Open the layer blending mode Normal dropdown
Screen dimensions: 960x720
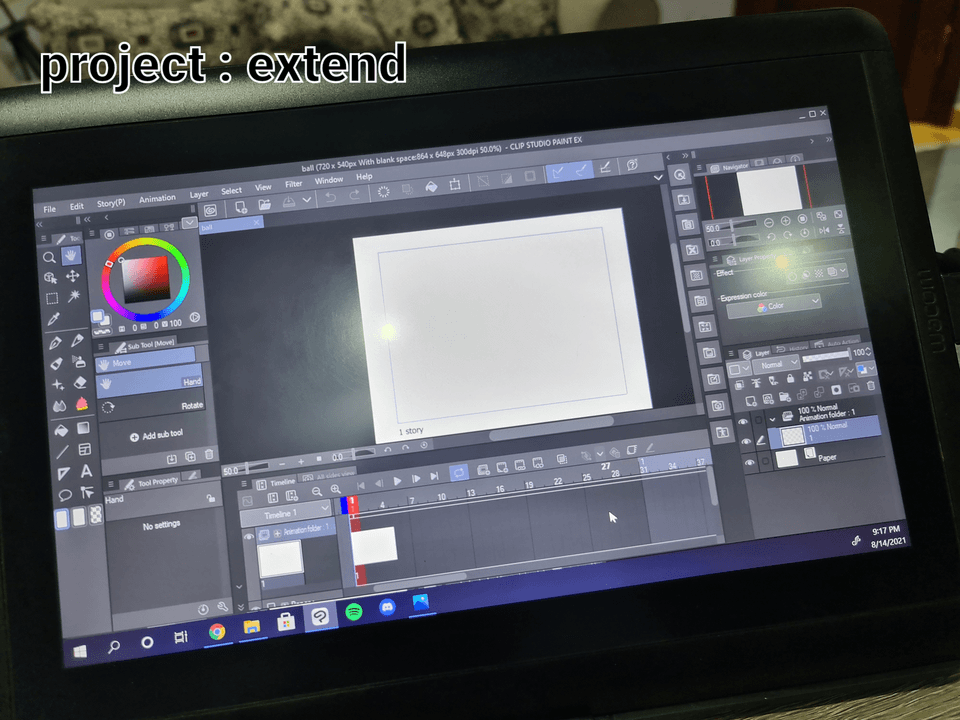click(776, 364)
